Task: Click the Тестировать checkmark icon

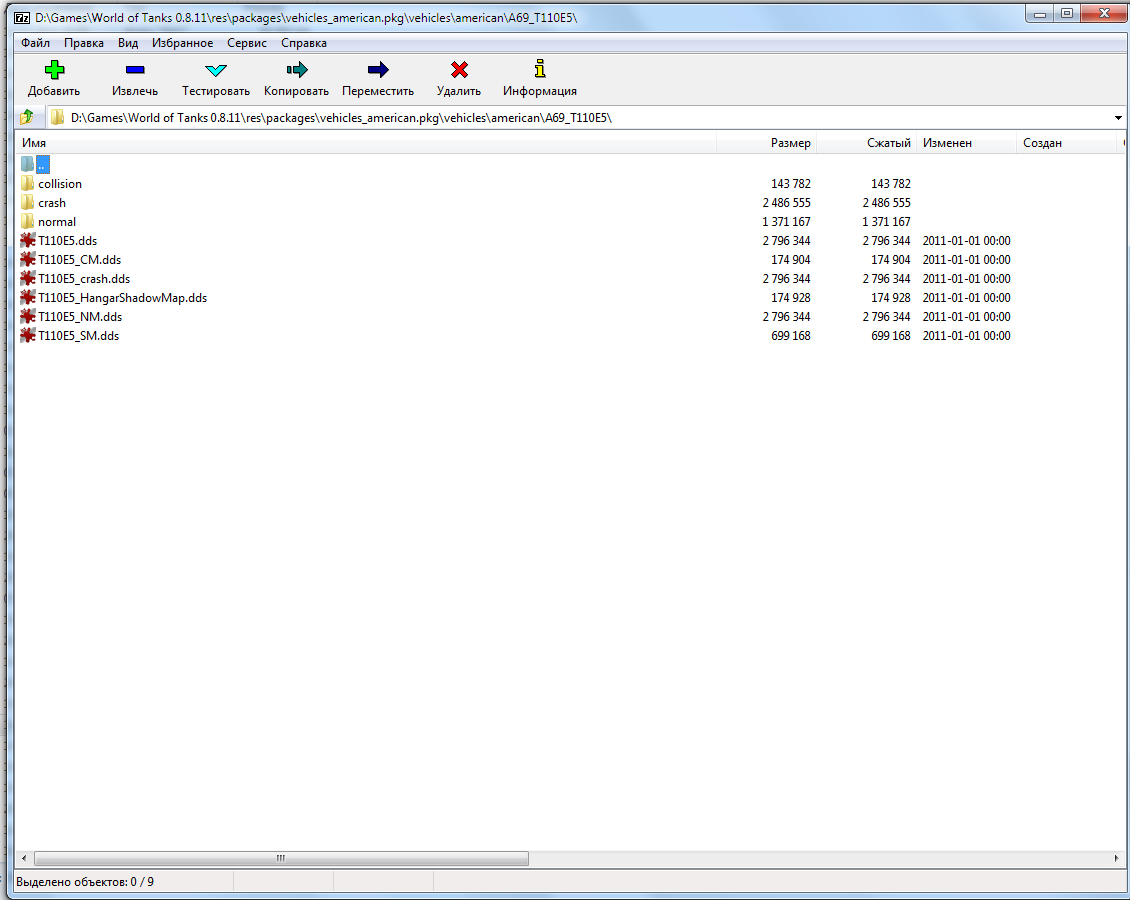Action: [215, 70]
